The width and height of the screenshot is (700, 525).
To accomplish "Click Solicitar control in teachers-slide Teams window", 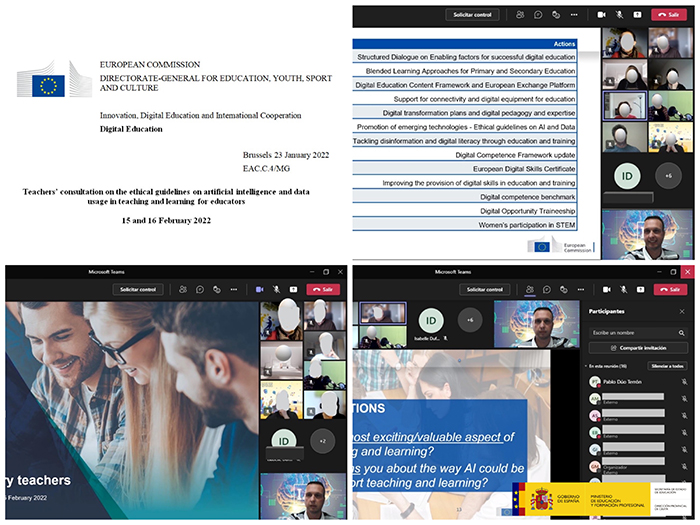I will tap(138, 289).
